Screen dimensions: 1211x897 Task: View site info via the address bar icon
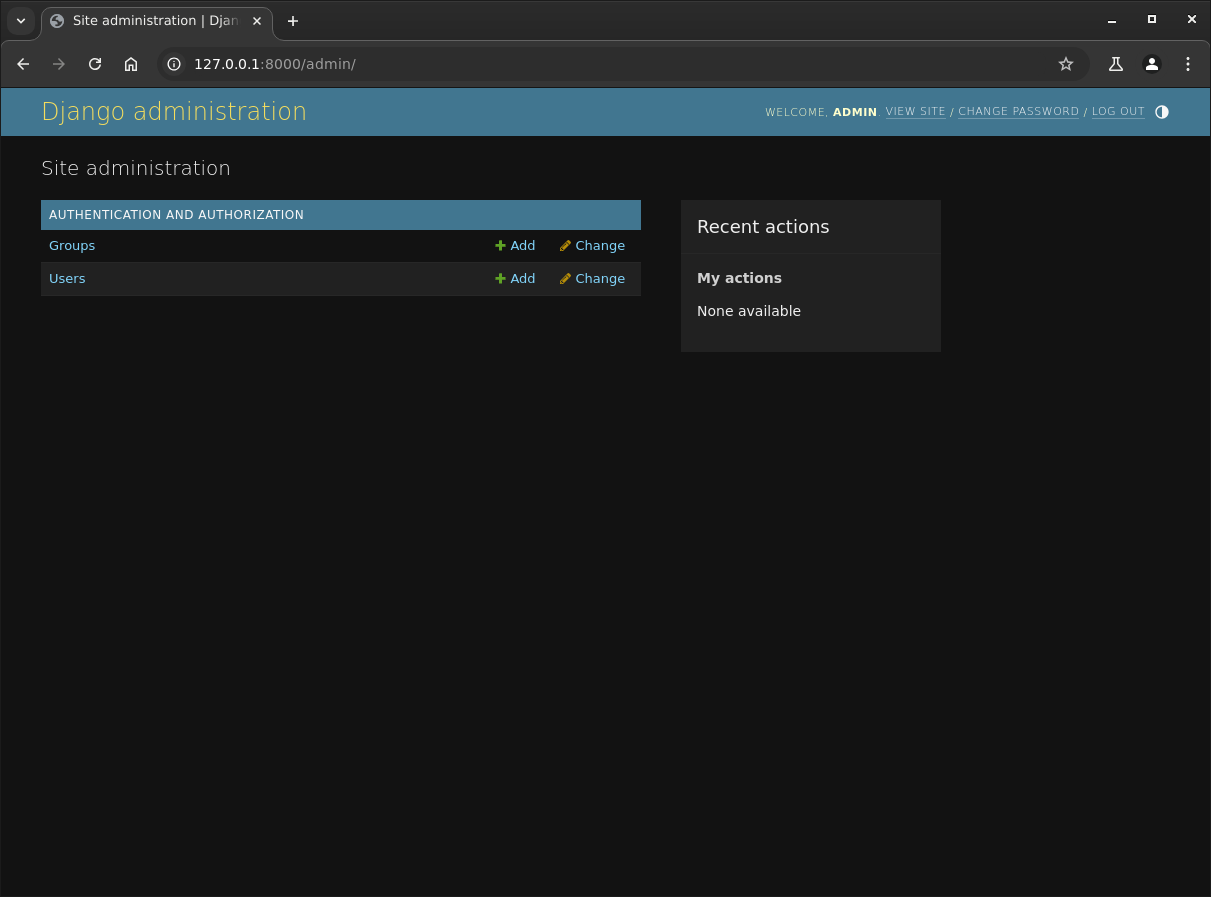[x=174, y=64]
